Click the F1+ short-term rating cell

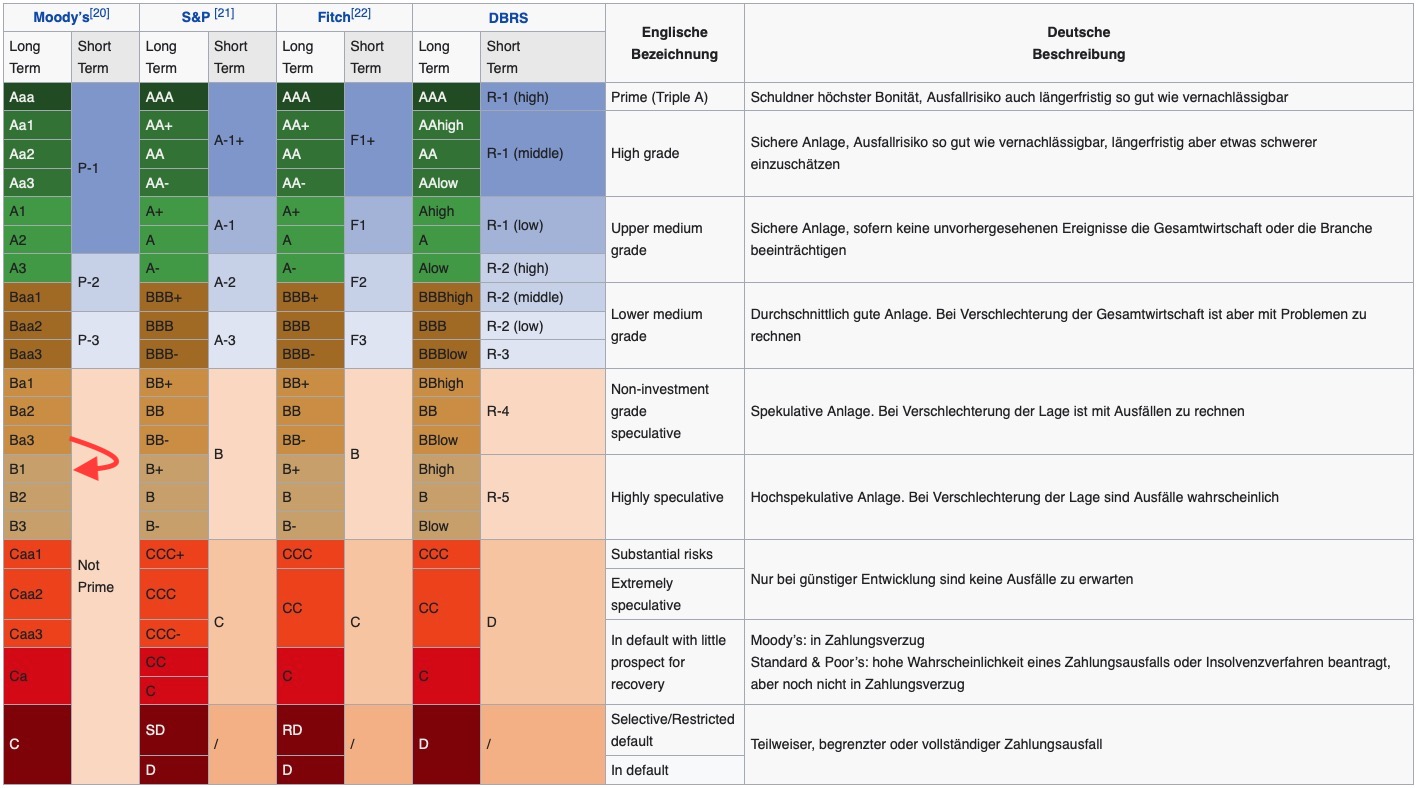coord(378,140)
